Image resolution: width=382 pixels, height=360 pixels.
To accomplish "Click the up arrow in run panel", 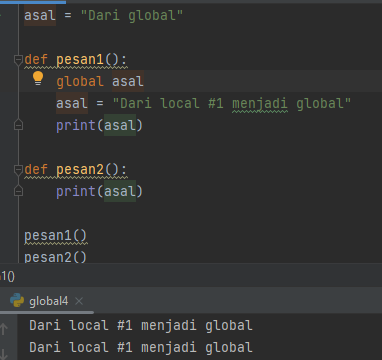I will pos(4,329).
